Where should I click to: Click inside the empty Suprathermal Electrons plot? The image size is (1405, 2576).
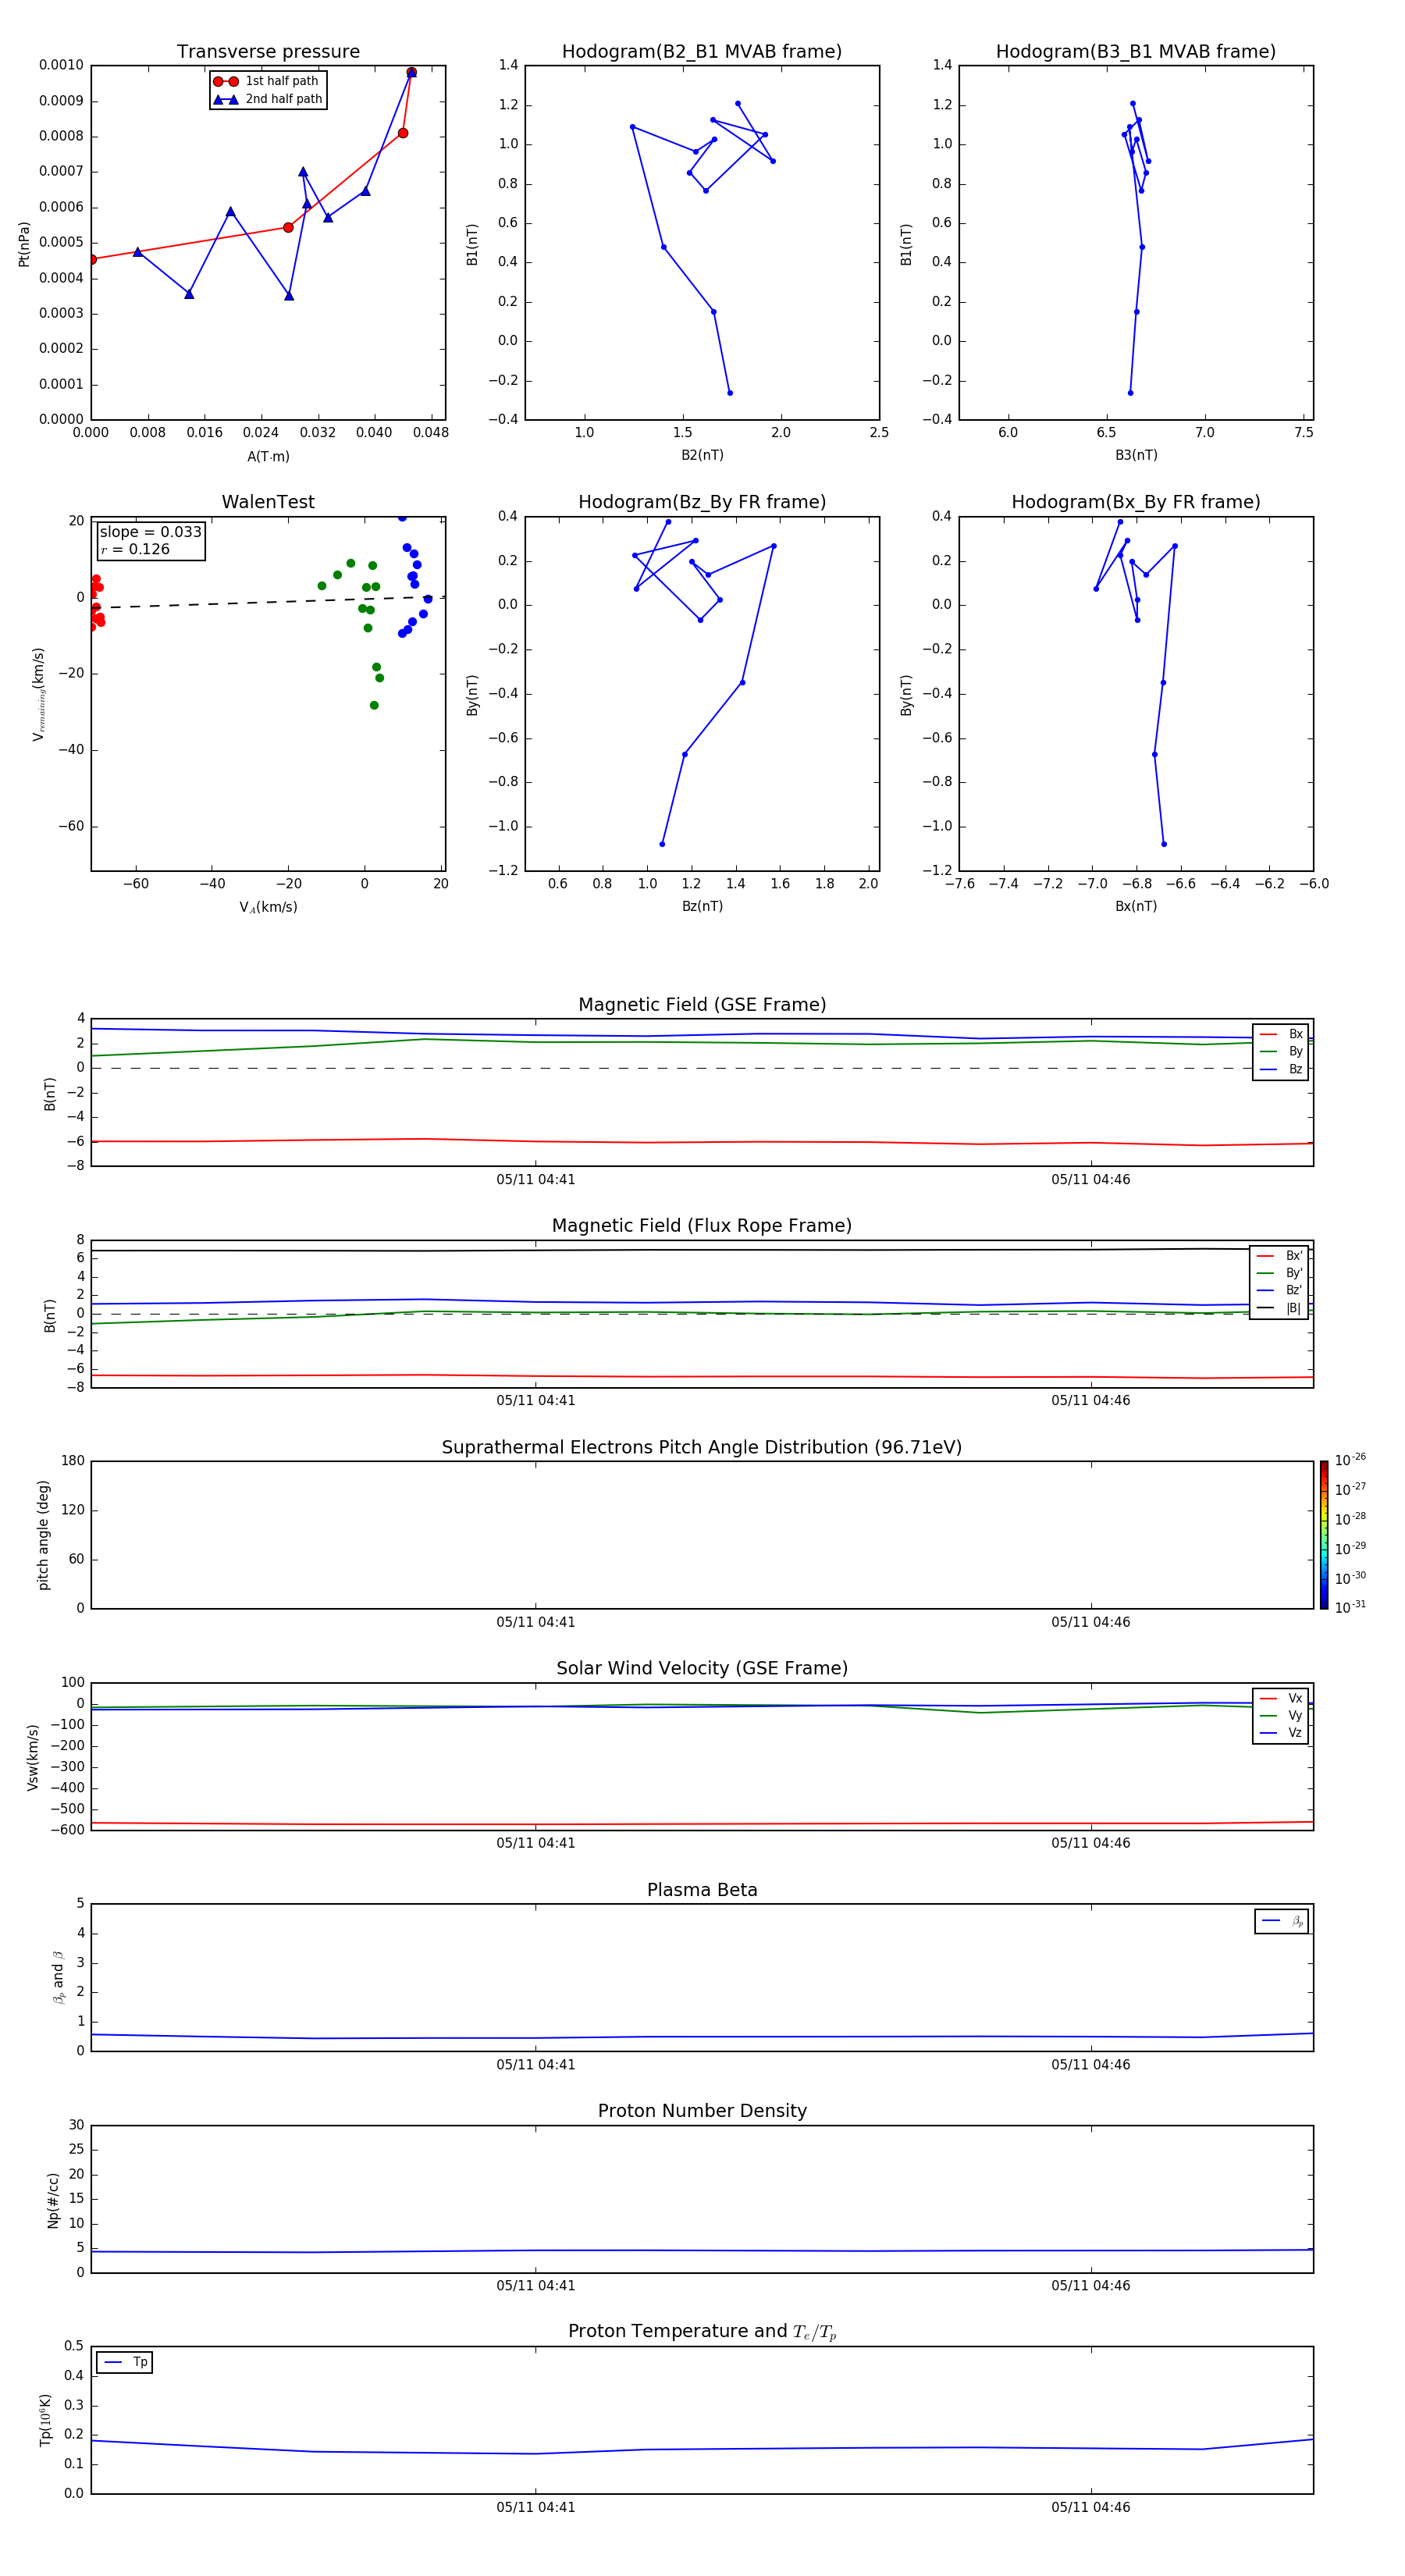coord(701,1534)
